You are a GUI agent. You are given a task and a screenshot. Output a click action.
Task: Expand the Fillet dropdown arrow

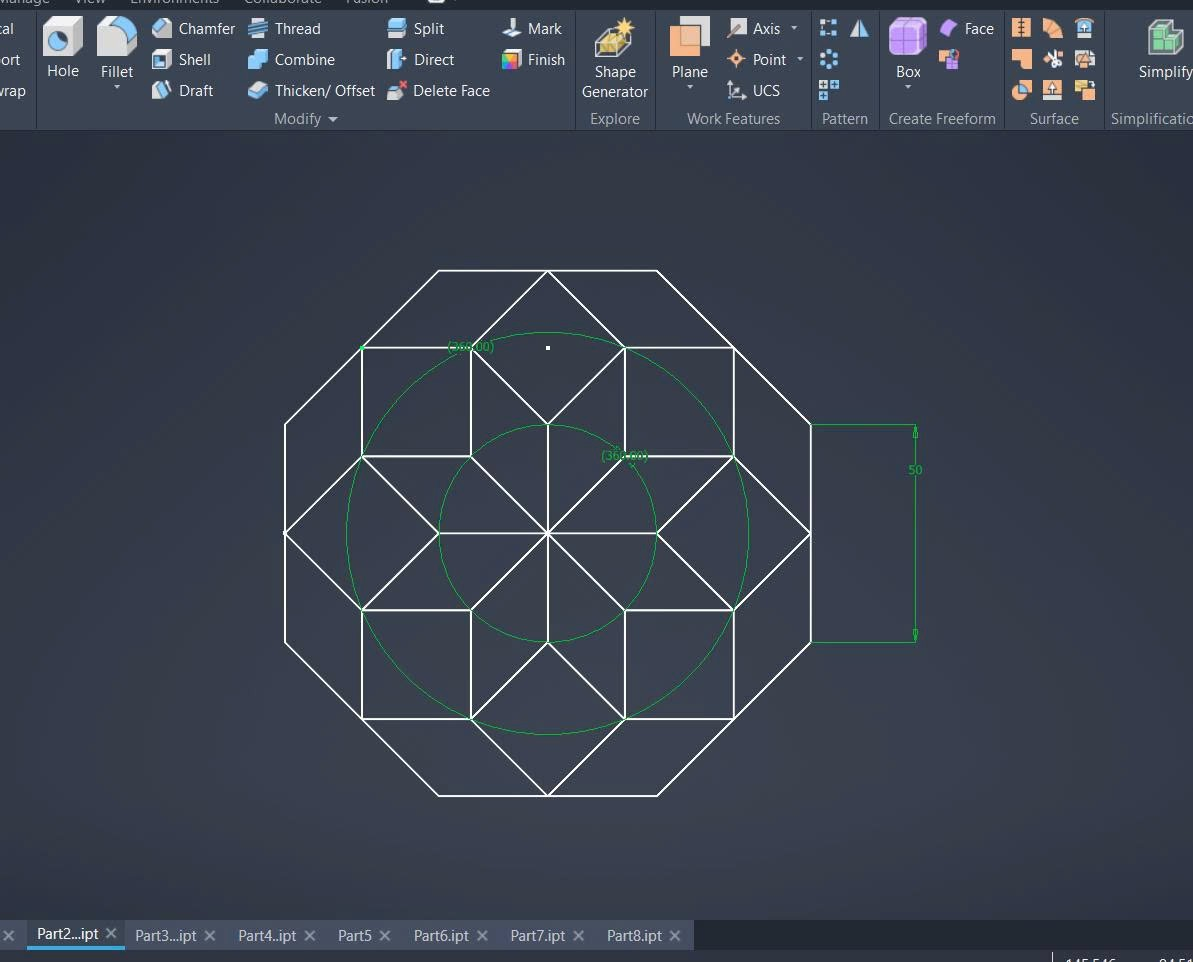click(117, 88)
